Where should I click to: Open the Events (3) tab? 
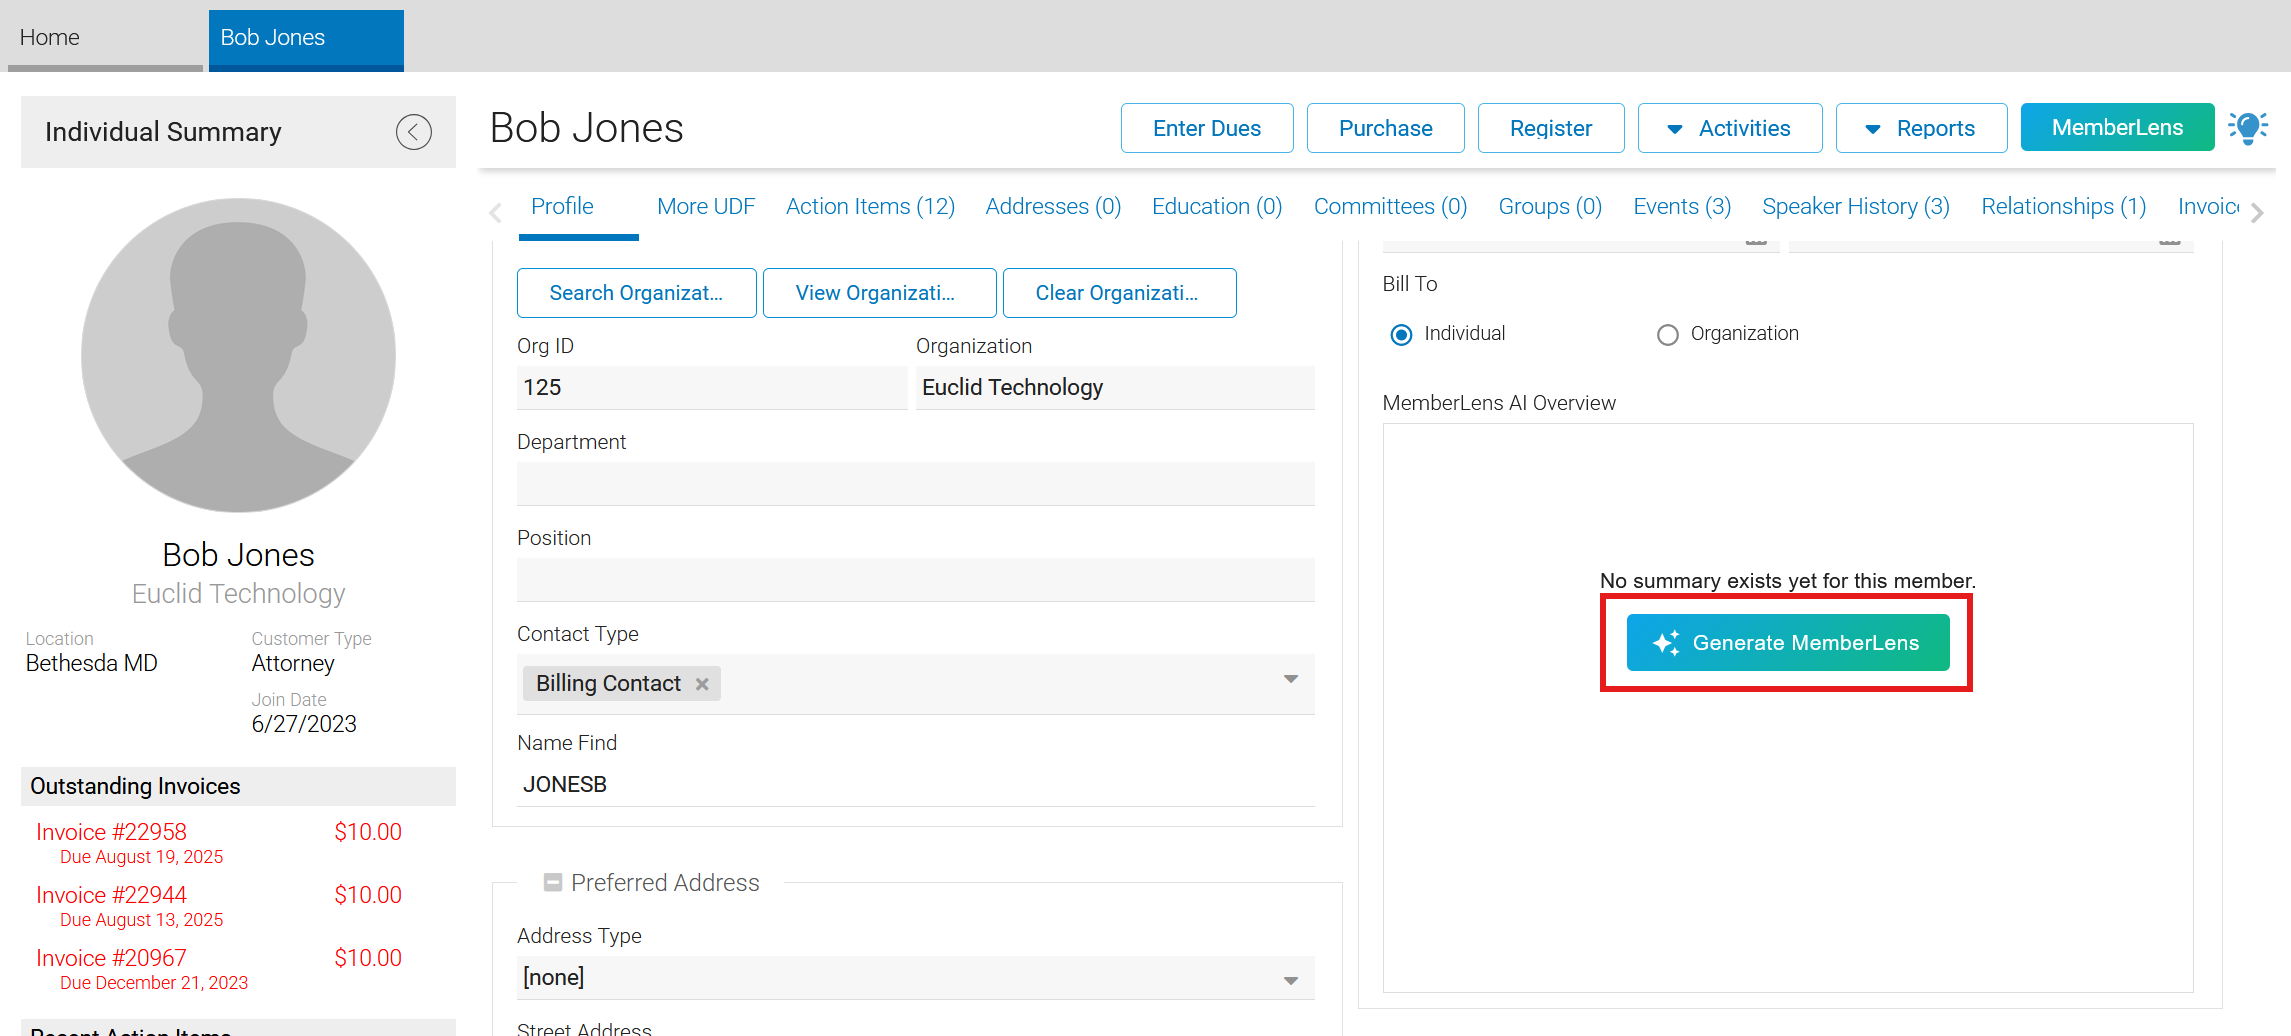point(1681,206)
